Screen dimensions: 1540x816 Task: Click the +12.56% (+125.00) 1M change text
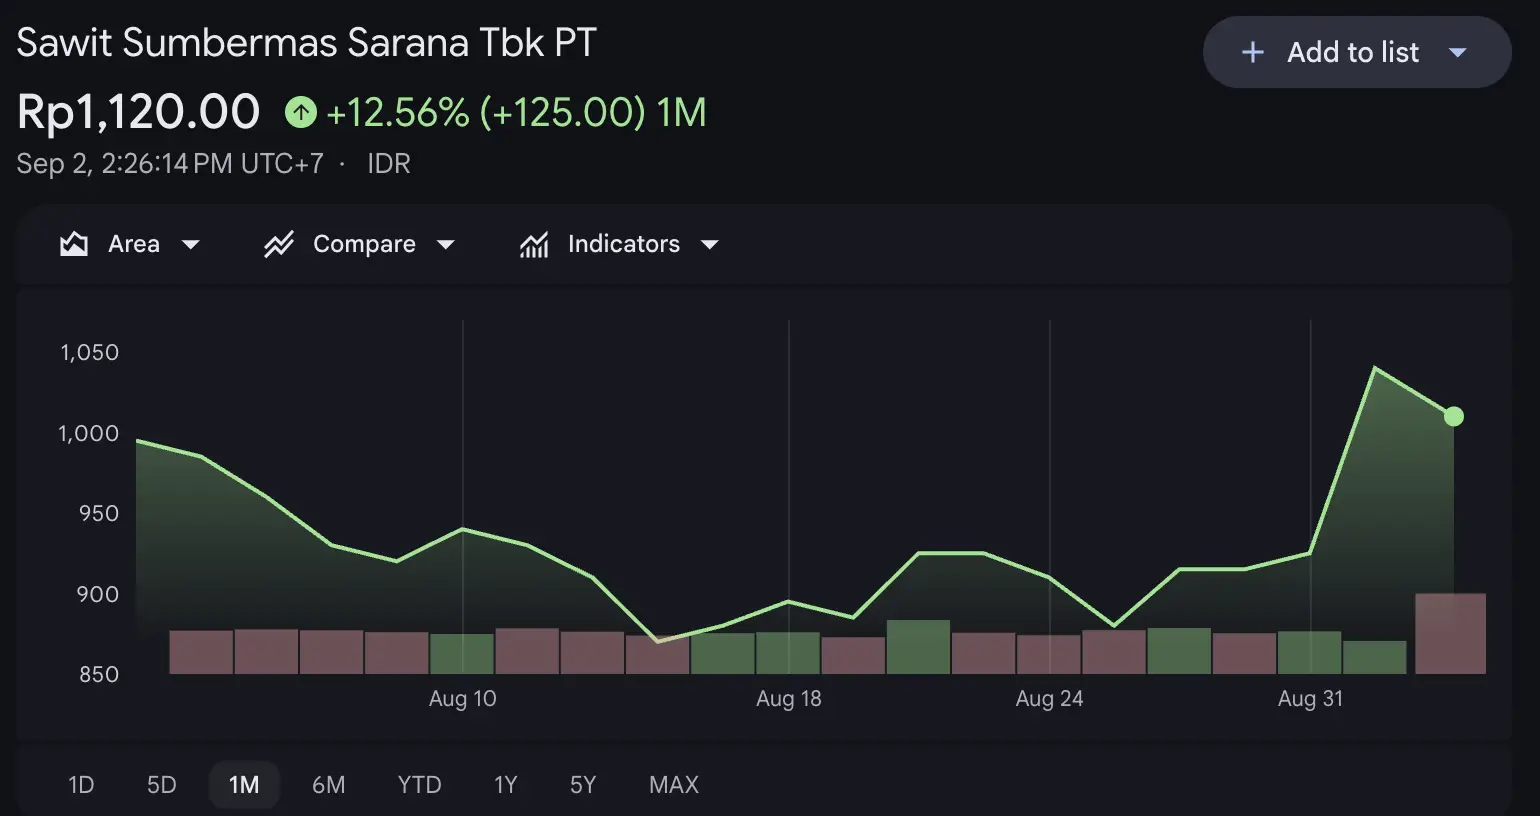click(x=516, y=112)
